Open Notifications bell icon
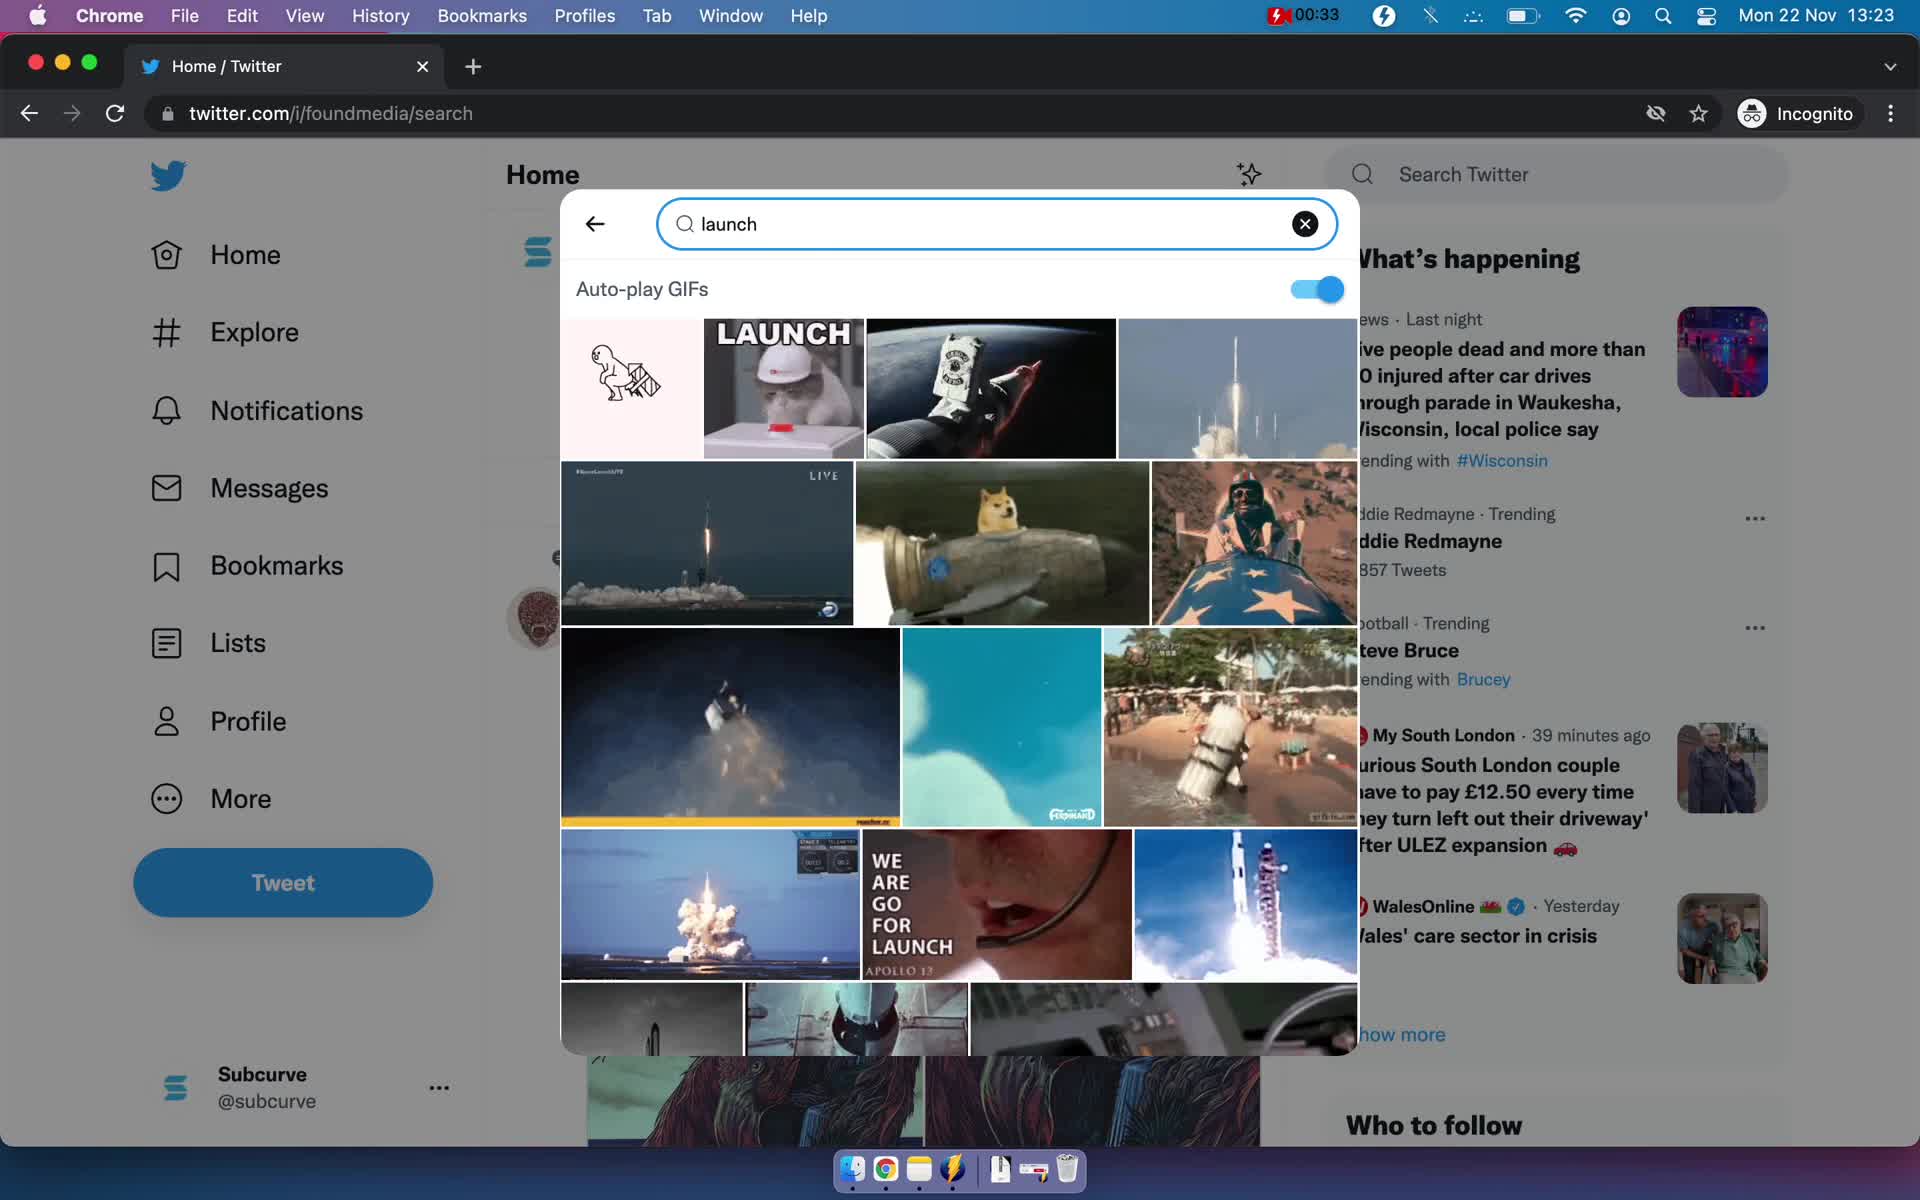The width and height of the screenshot is (1920, 1200). (166, 410)
